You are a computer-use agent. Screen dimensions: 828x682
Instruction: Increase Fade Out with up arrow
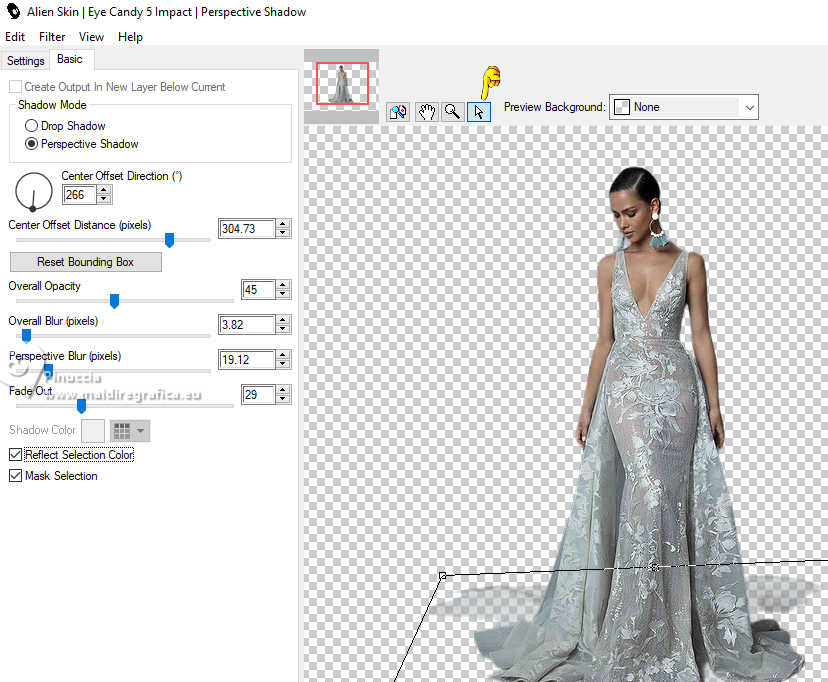point(283,390)
